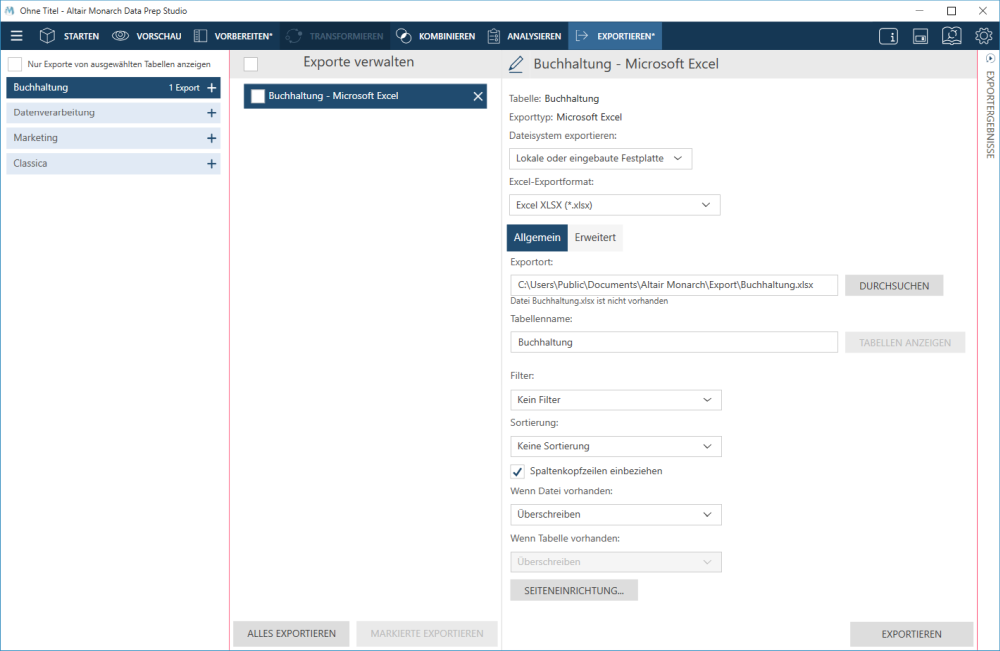Remove the Buchhaltung - Microsoft Excel export

[x=478, y=96]
